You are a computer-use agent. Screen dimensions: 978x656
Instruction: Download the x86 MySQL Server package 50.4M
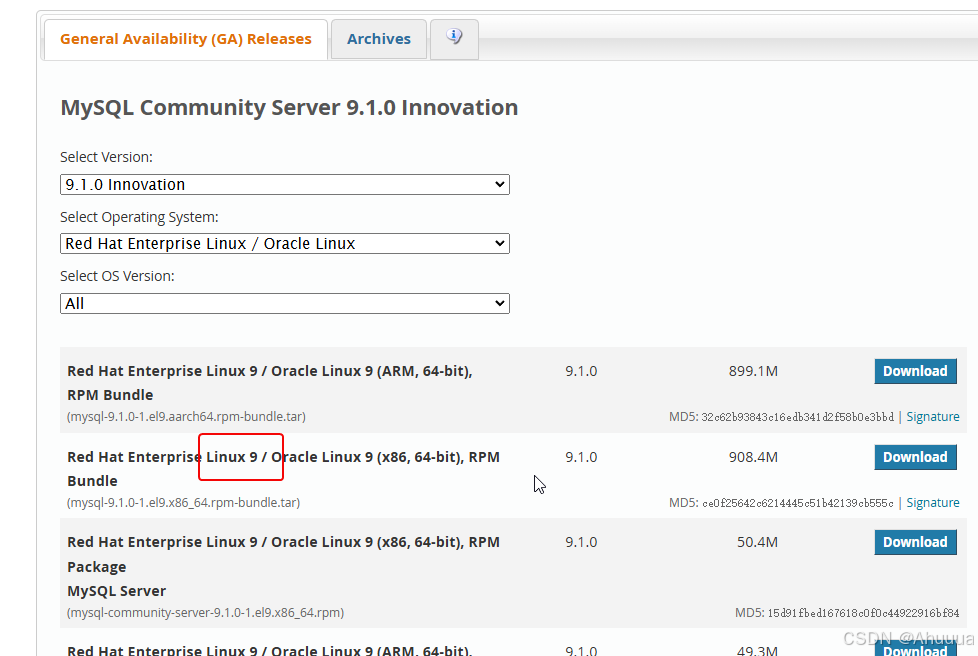915,542
